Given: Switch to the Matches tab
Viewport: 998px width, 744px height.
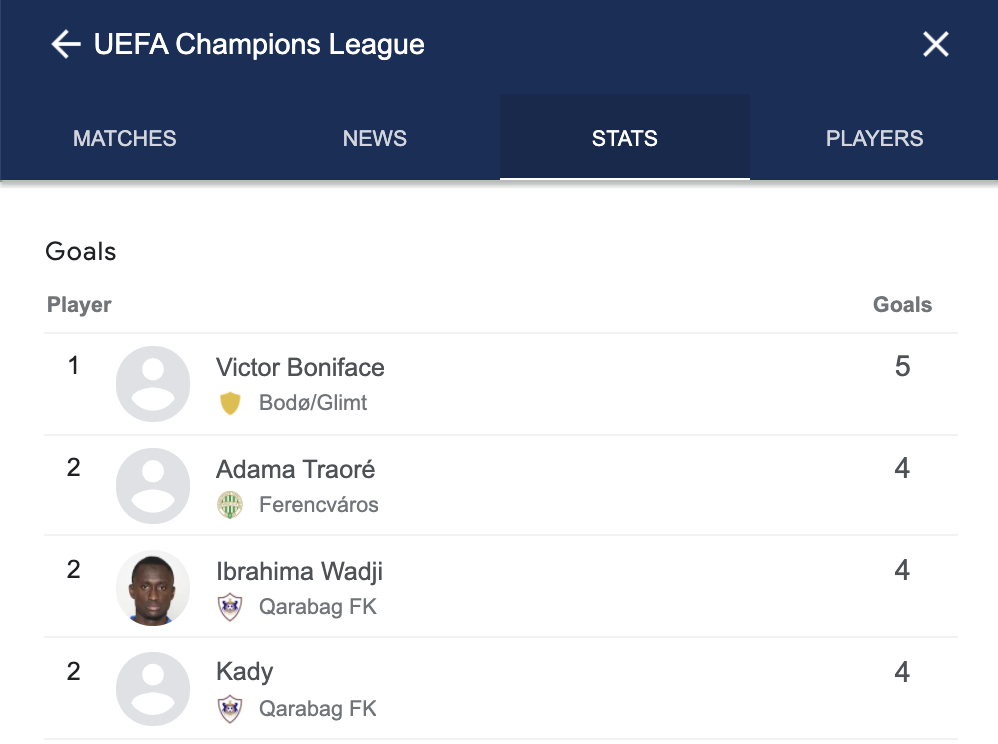Looking at the screenshot, I should (125, 139).
